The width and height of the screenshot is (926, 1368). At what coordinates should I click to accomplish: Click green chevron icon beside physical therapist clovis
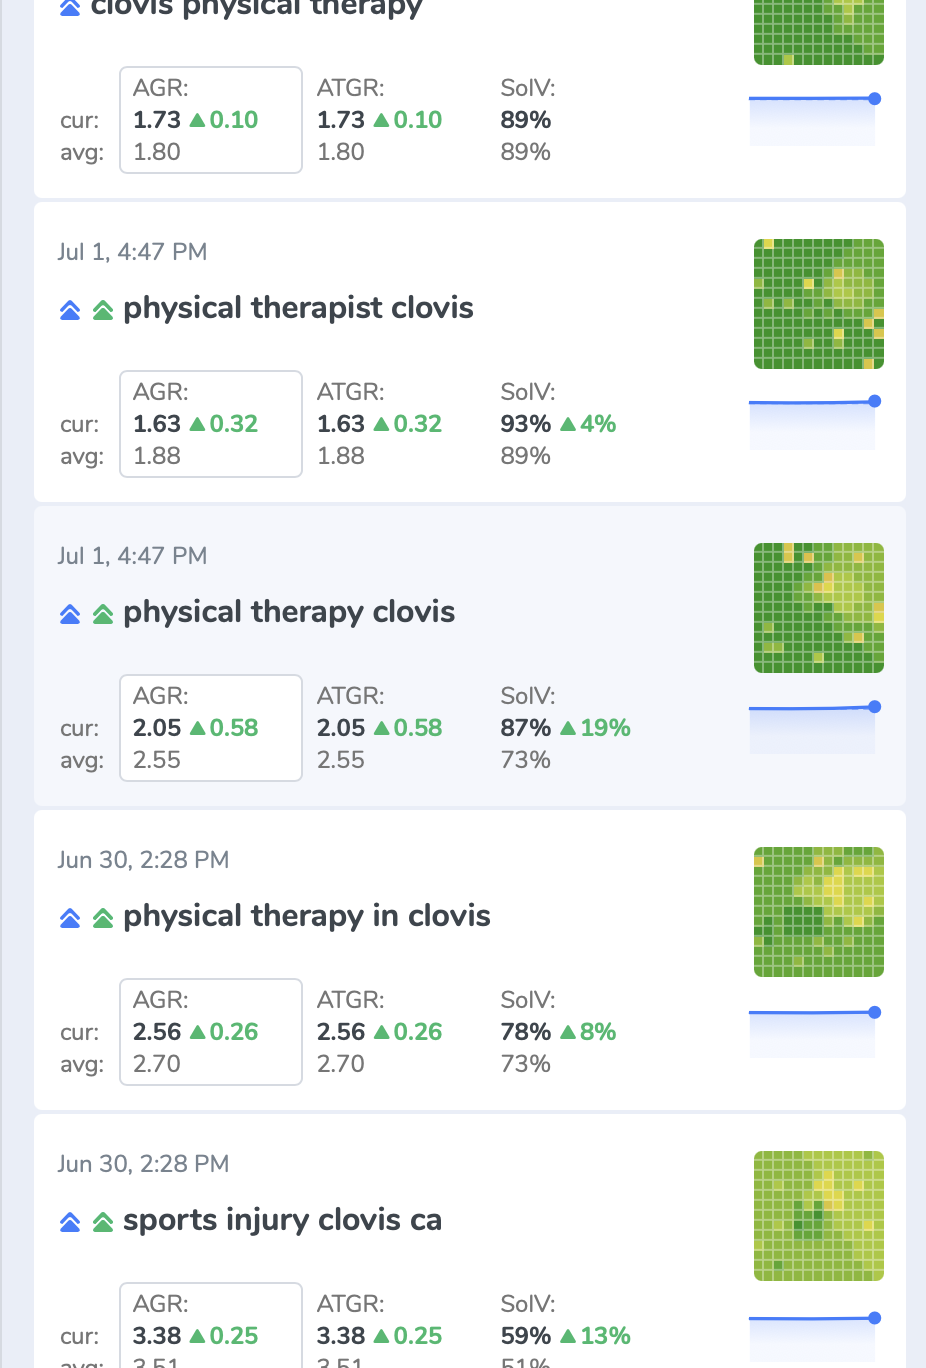click(x=103, y=310)
